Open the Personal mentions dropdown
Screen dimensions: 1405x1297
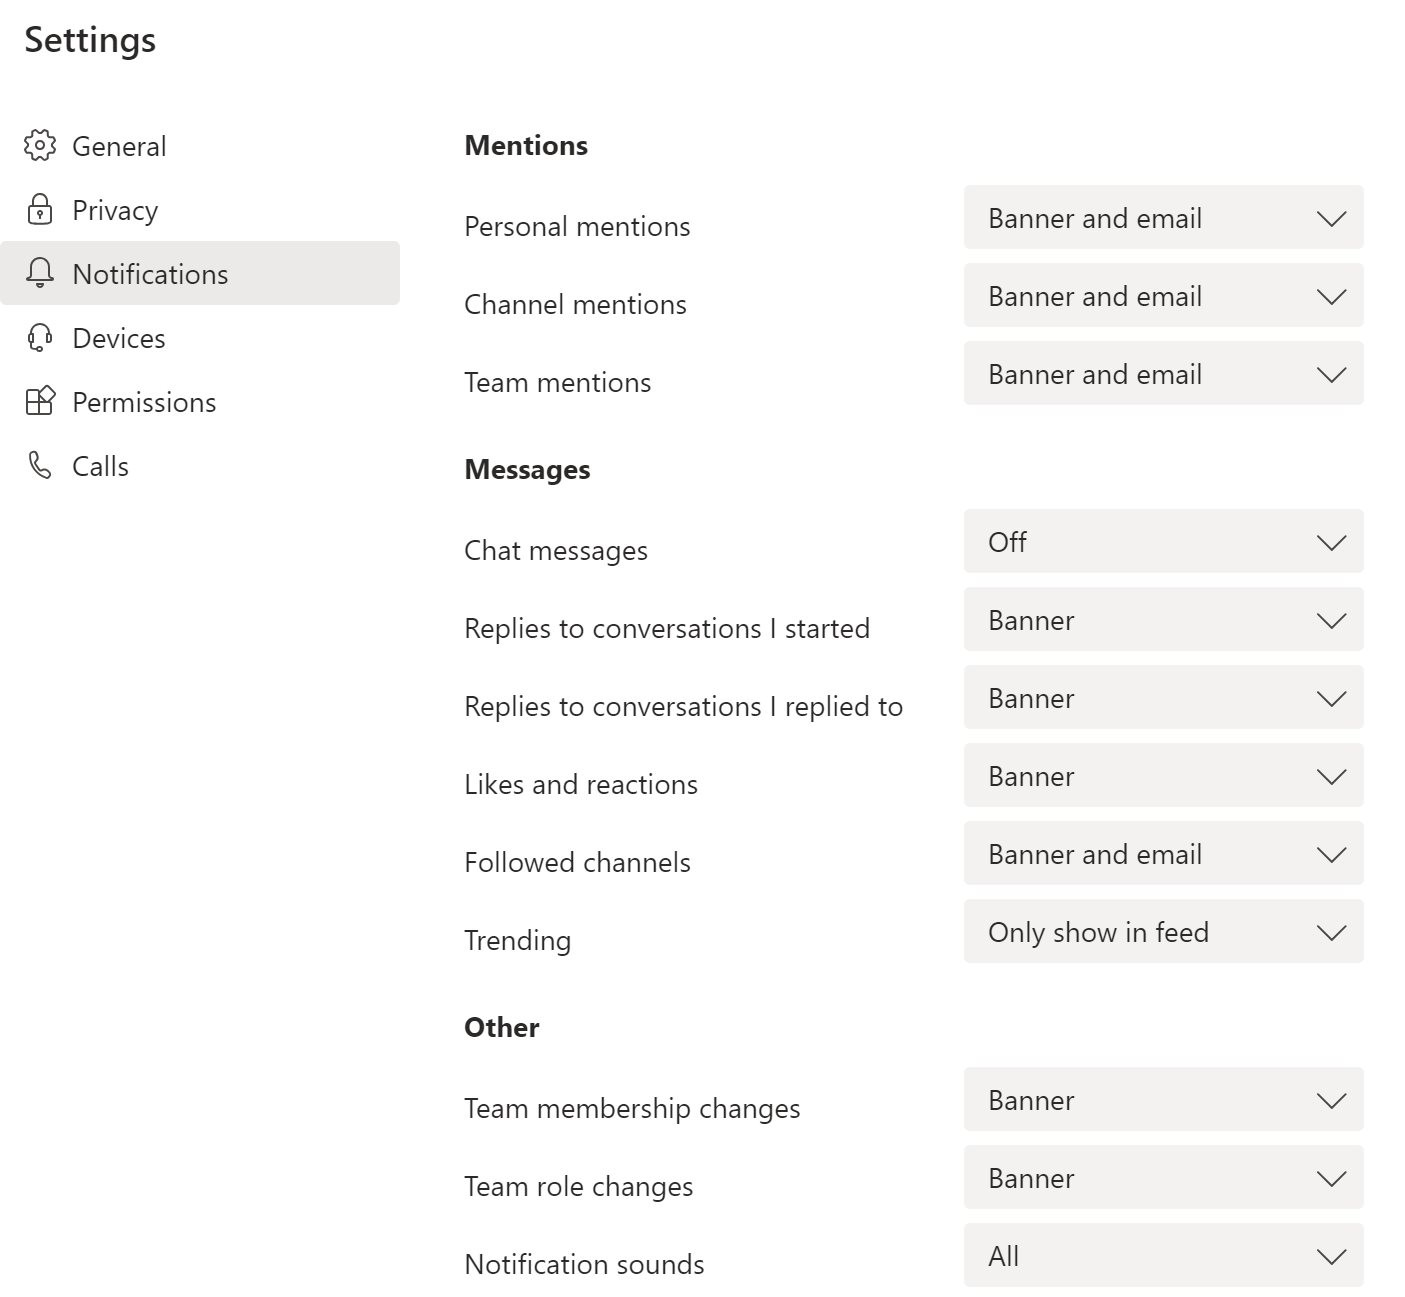(x=1163, y=217)
